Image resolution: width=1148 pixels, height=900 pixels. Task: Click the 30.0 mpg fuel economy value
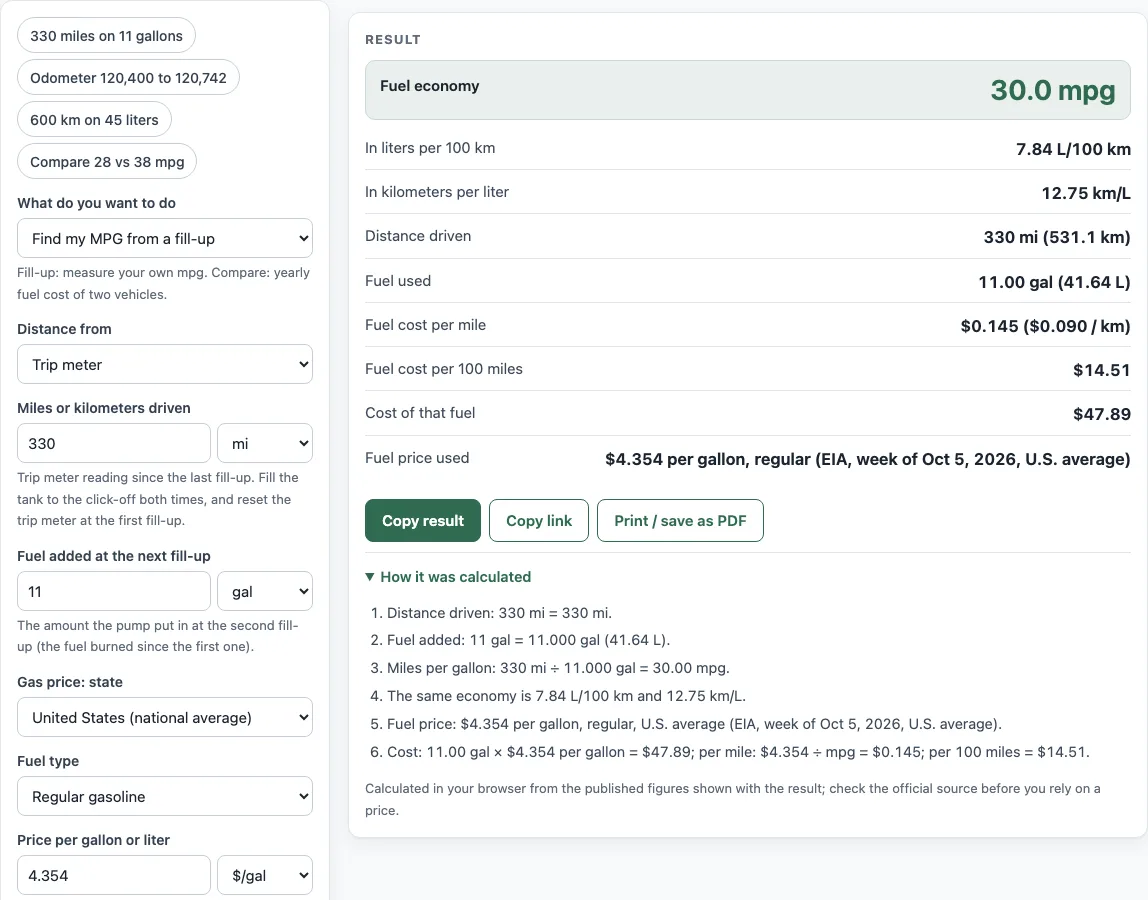1053,90
